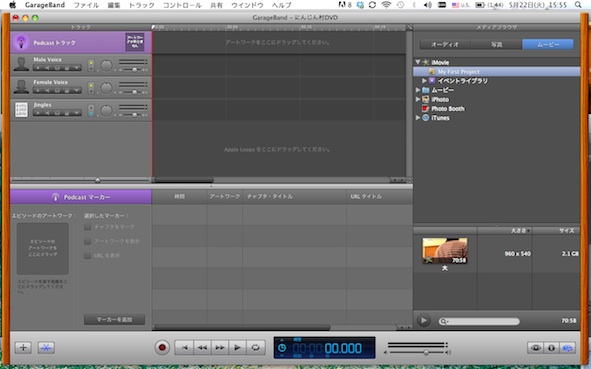591x369 pixels.
Task: Mute the Male Voice track
Action: tap(47, 68)
